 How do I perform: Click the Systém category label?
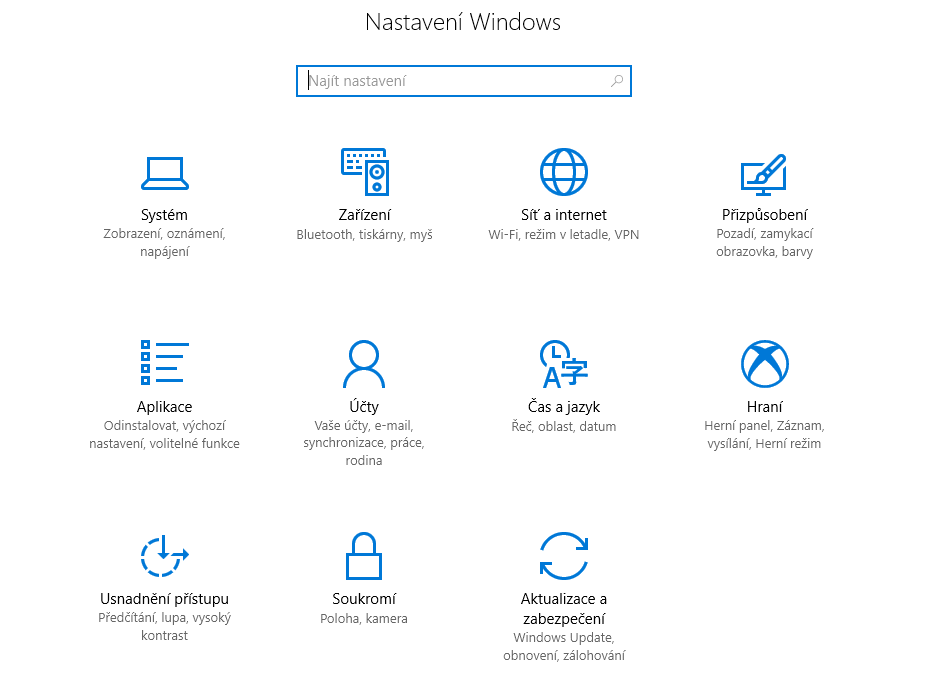tap(164, 215)
